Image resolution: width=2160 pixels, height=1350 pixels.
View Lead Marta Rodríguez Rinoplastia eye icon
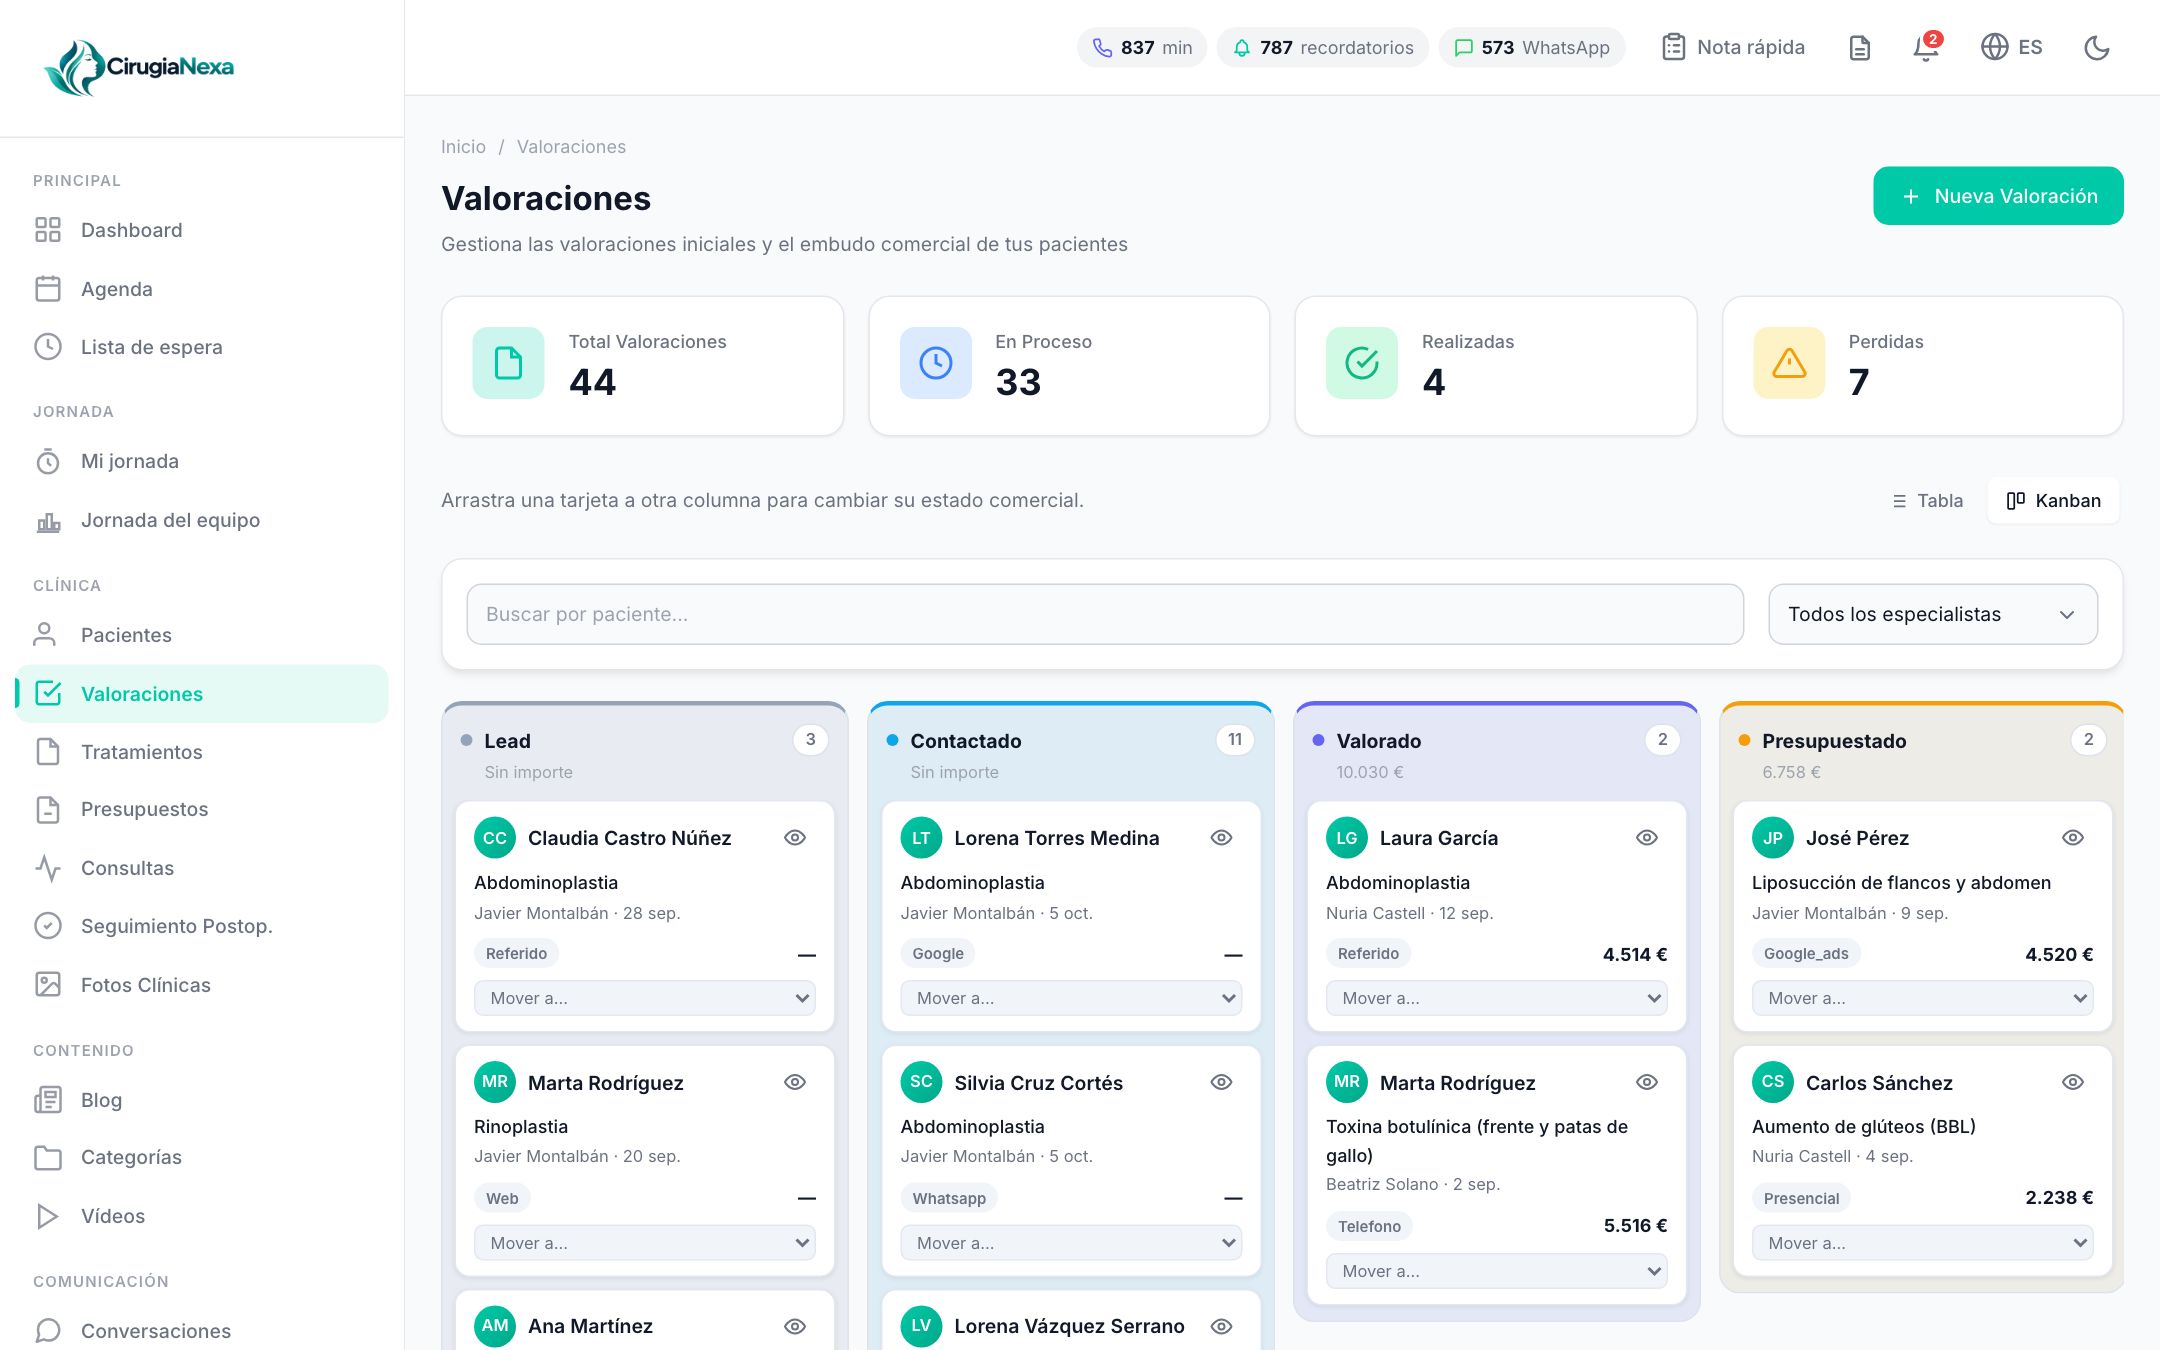click(795, 1082)
